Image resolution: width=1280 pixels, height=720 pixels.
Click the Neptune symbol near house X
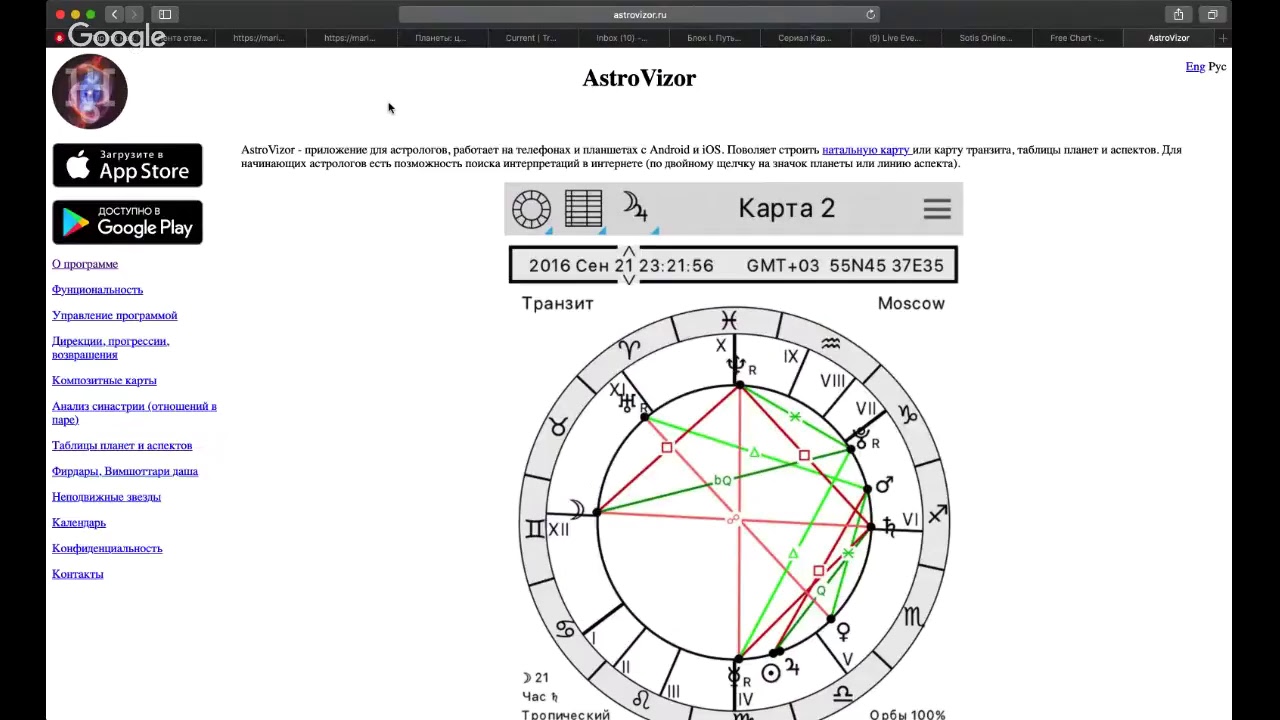(x=737, y=366)
